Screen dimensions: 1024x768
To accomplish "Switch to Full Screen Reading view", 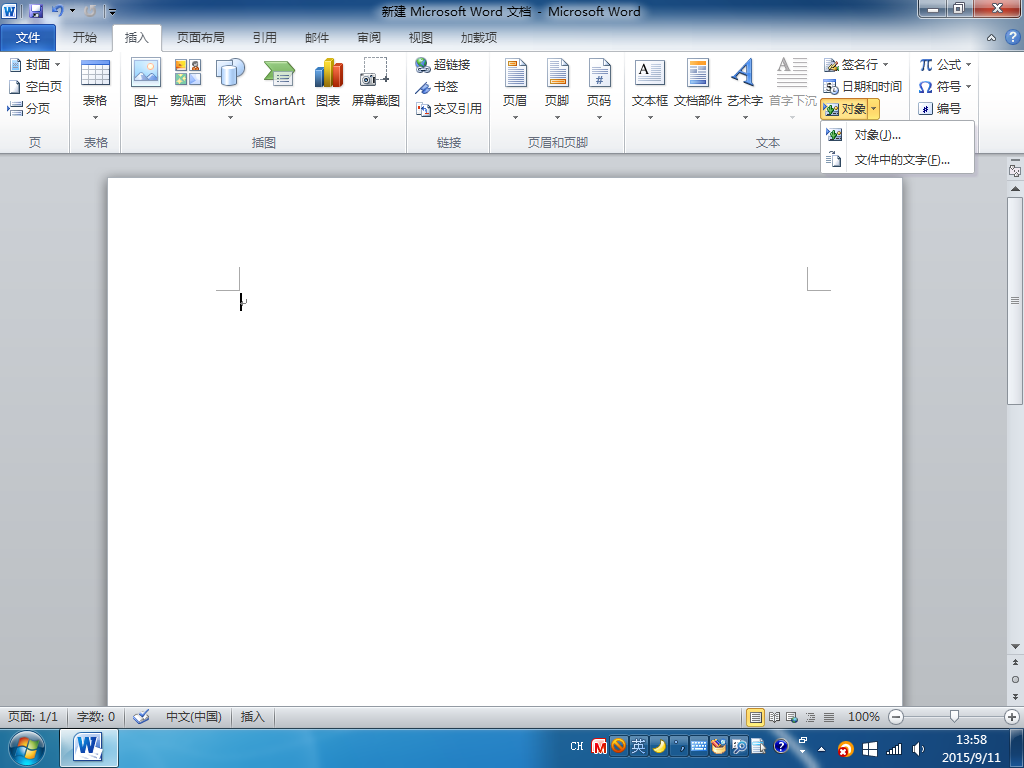I will pyautogui.click(x=774, y=717).
